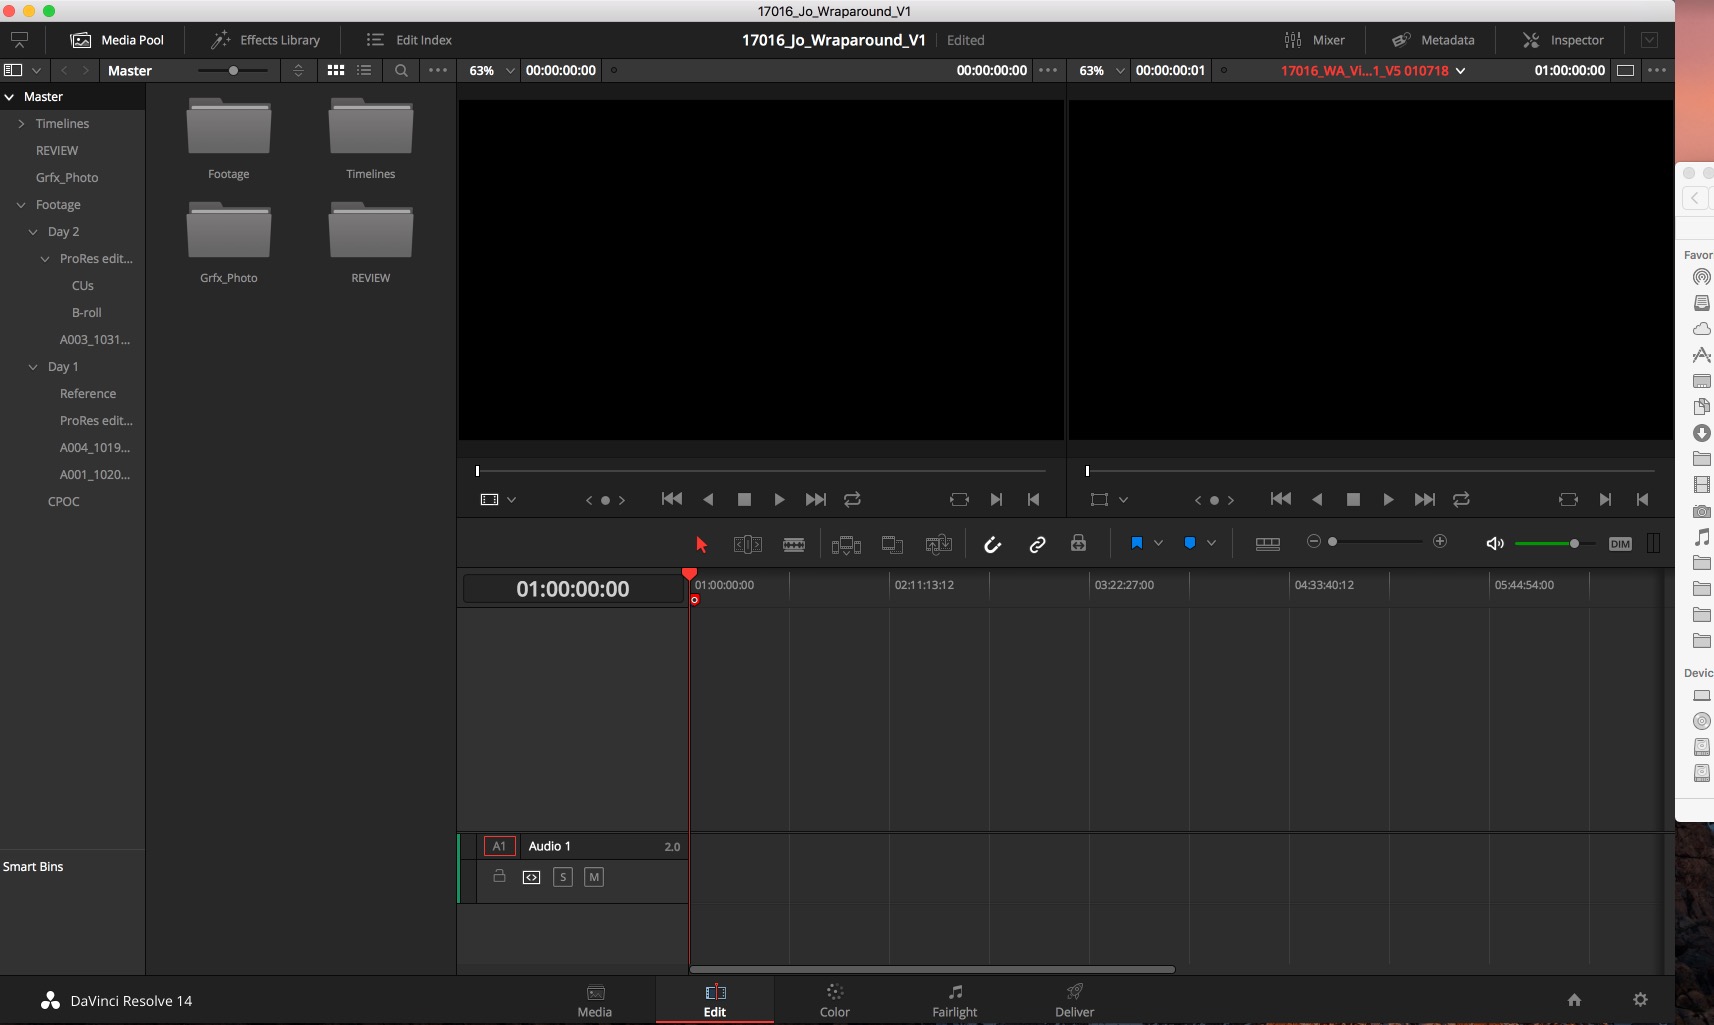Image resolution: width=1714 pixels, height=1025 pixels.
Task: Solo the Audio 1 track
Action: (563, 877)
